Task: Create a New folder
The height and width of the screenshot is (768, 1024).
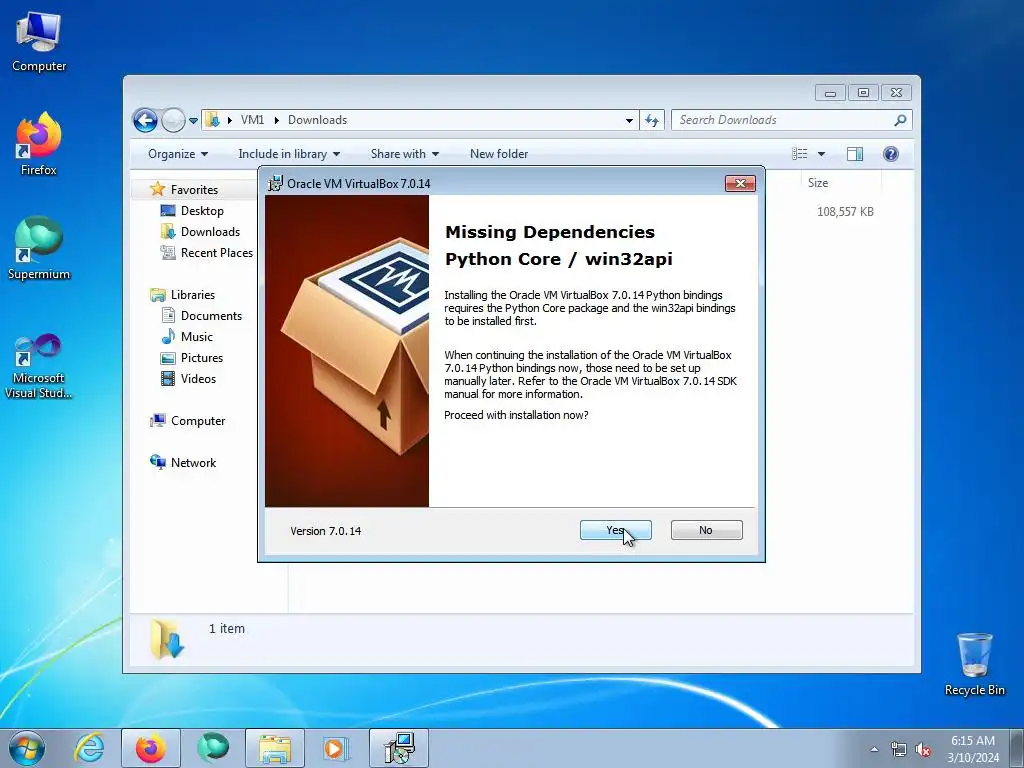Action: click(x=499, y=154)
